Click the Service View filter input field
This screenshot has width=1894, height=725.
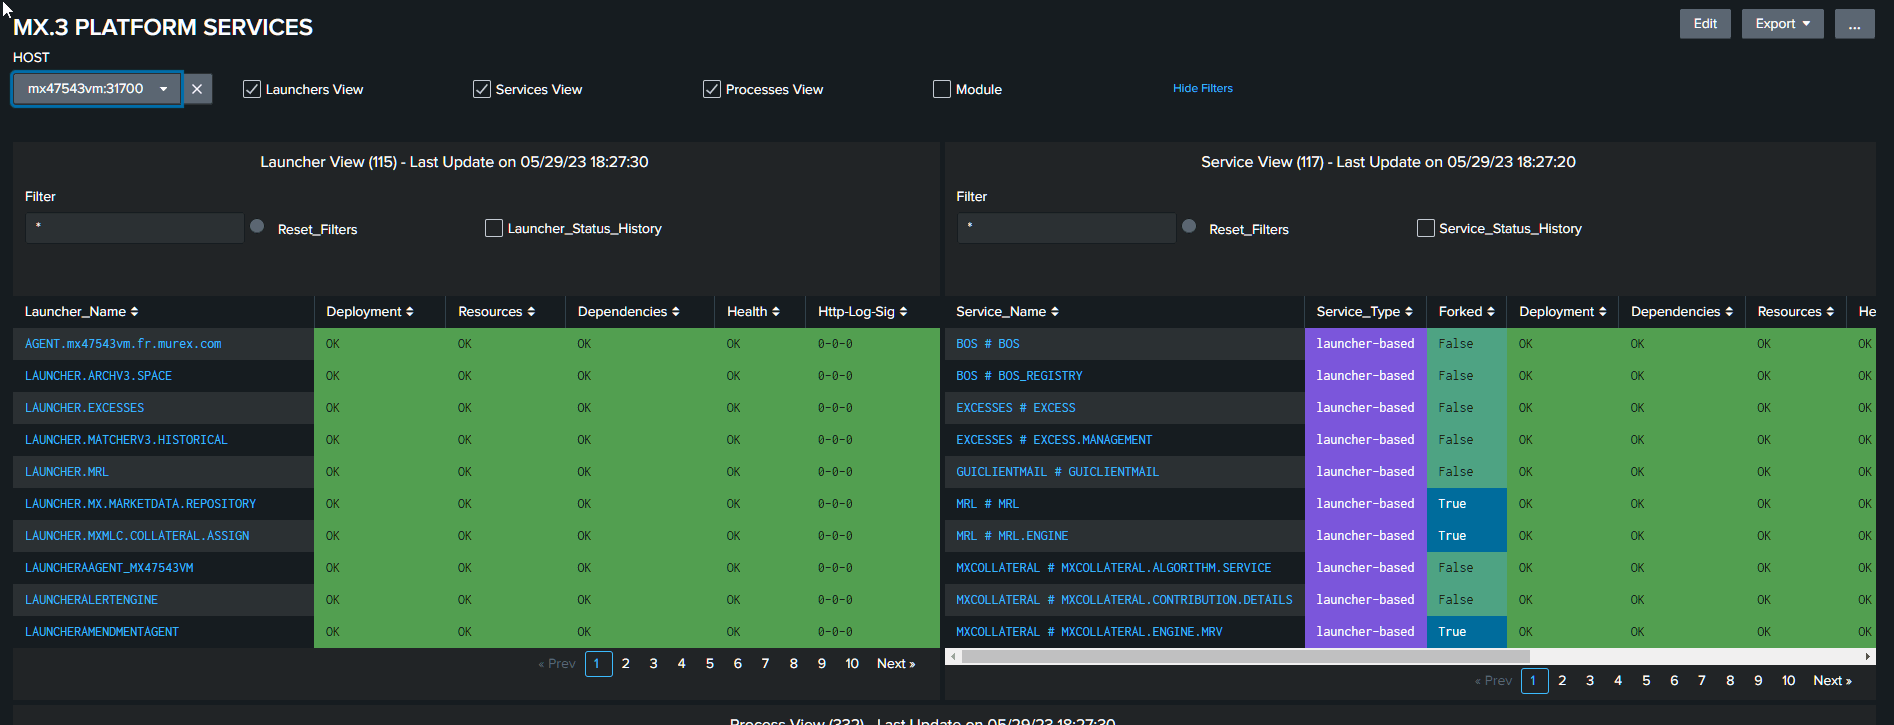coord(1066,227)
